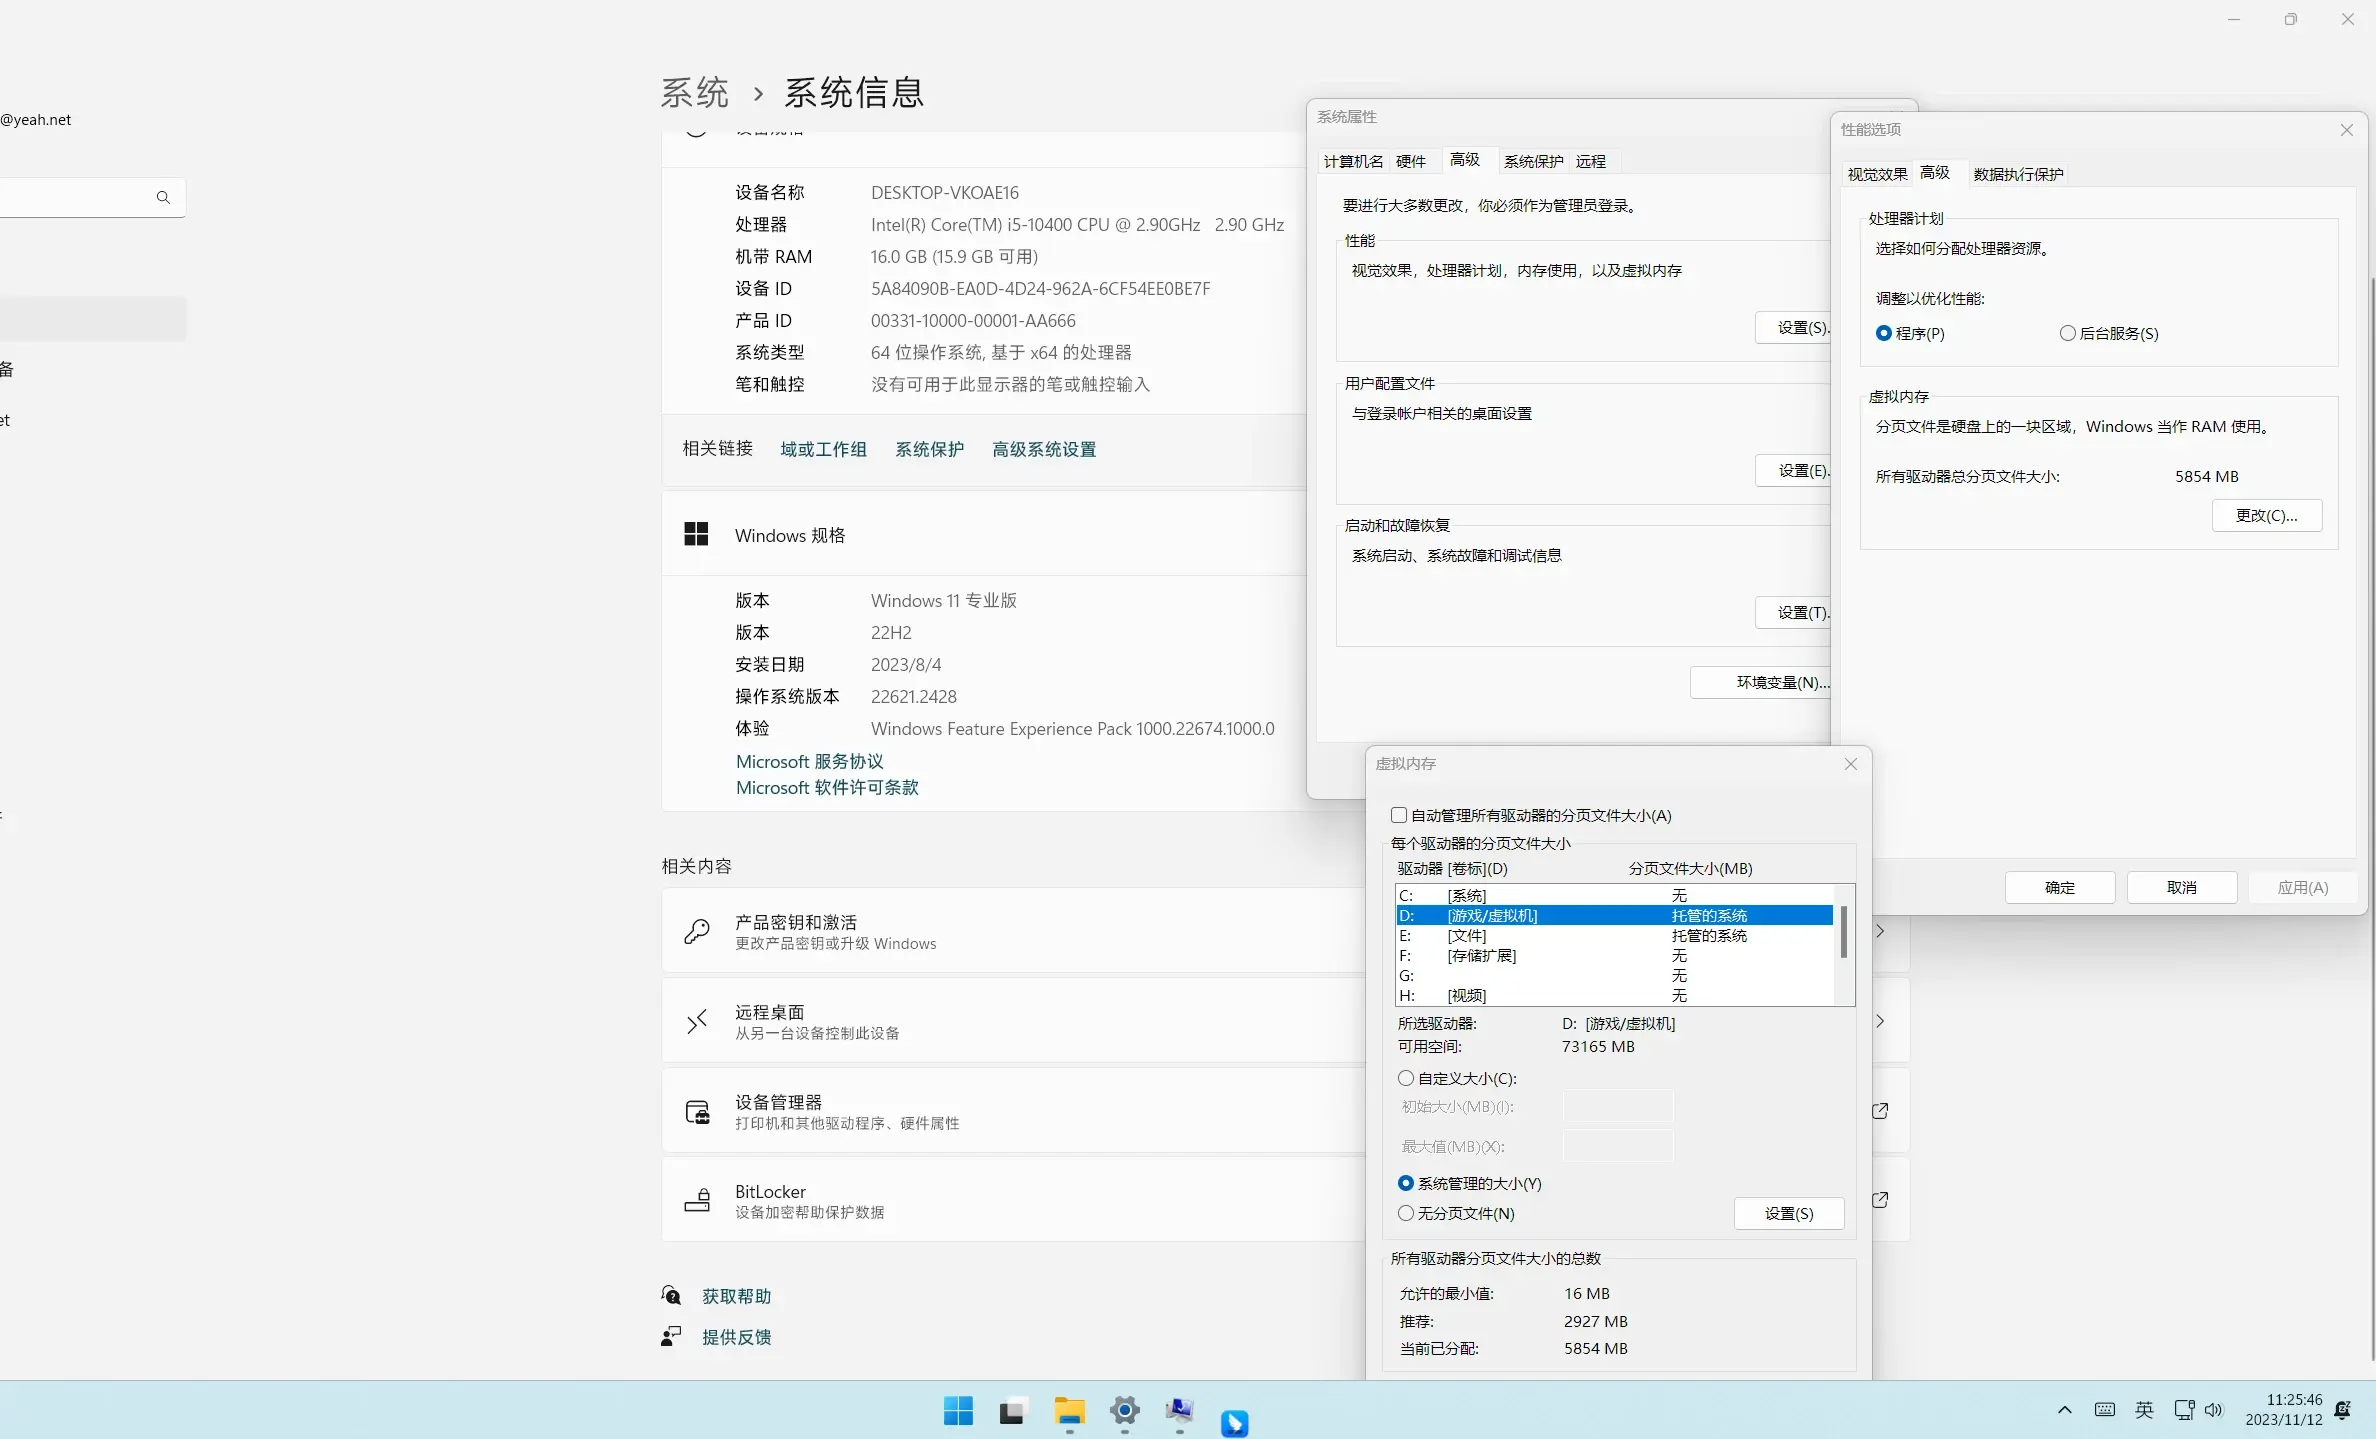Open the blue app icon on taskbar
2376x1439 pixels.
[x=1235, y=1422]
